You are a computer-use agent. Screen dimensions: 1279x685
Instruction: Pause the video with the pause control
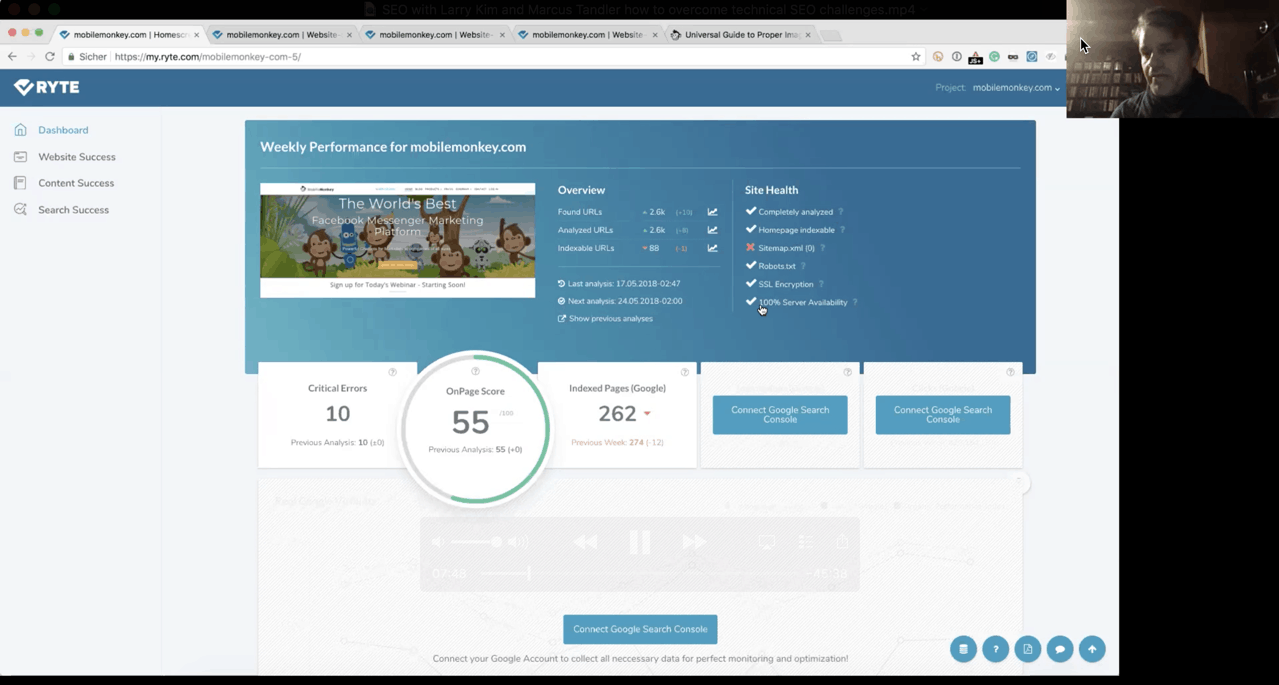coord(640,542)
